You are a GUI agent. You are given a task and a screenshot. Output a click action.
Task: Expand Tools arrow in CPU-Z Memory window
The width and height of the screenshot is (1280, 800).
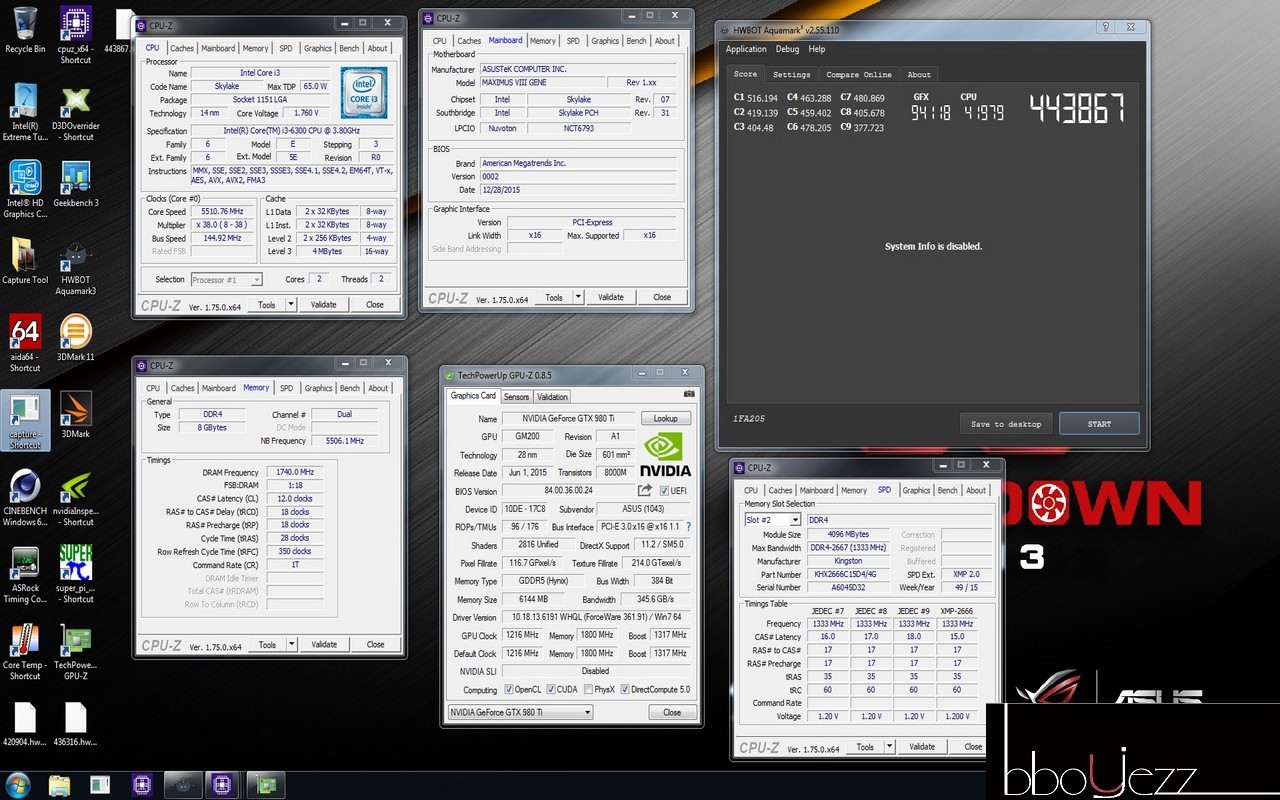(x=292, y=644)
